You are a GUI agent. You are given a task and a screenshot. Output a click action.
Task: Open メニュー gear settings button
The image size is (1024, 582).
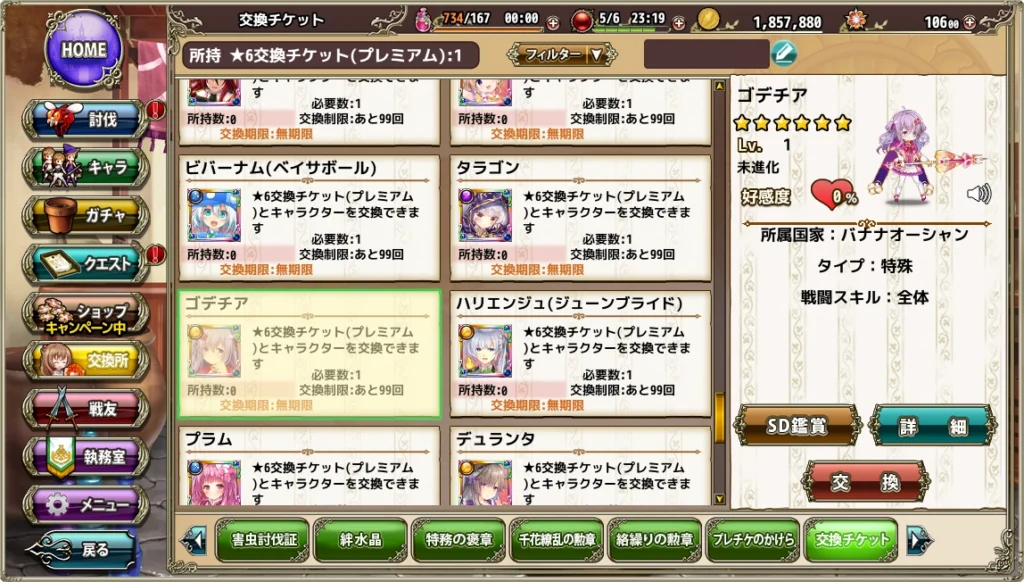click(x=86, y=504)
